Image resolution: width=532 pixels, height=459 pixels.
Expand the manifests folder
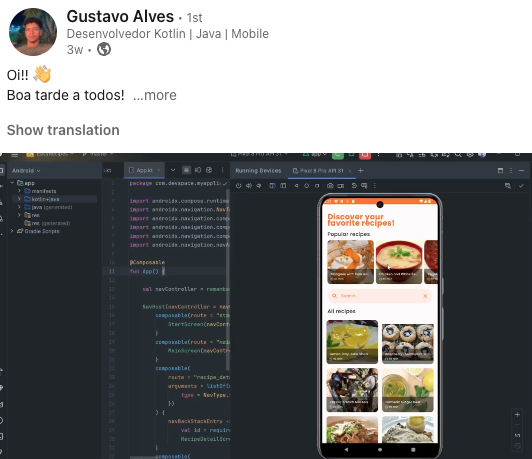[x=19, y=191]
